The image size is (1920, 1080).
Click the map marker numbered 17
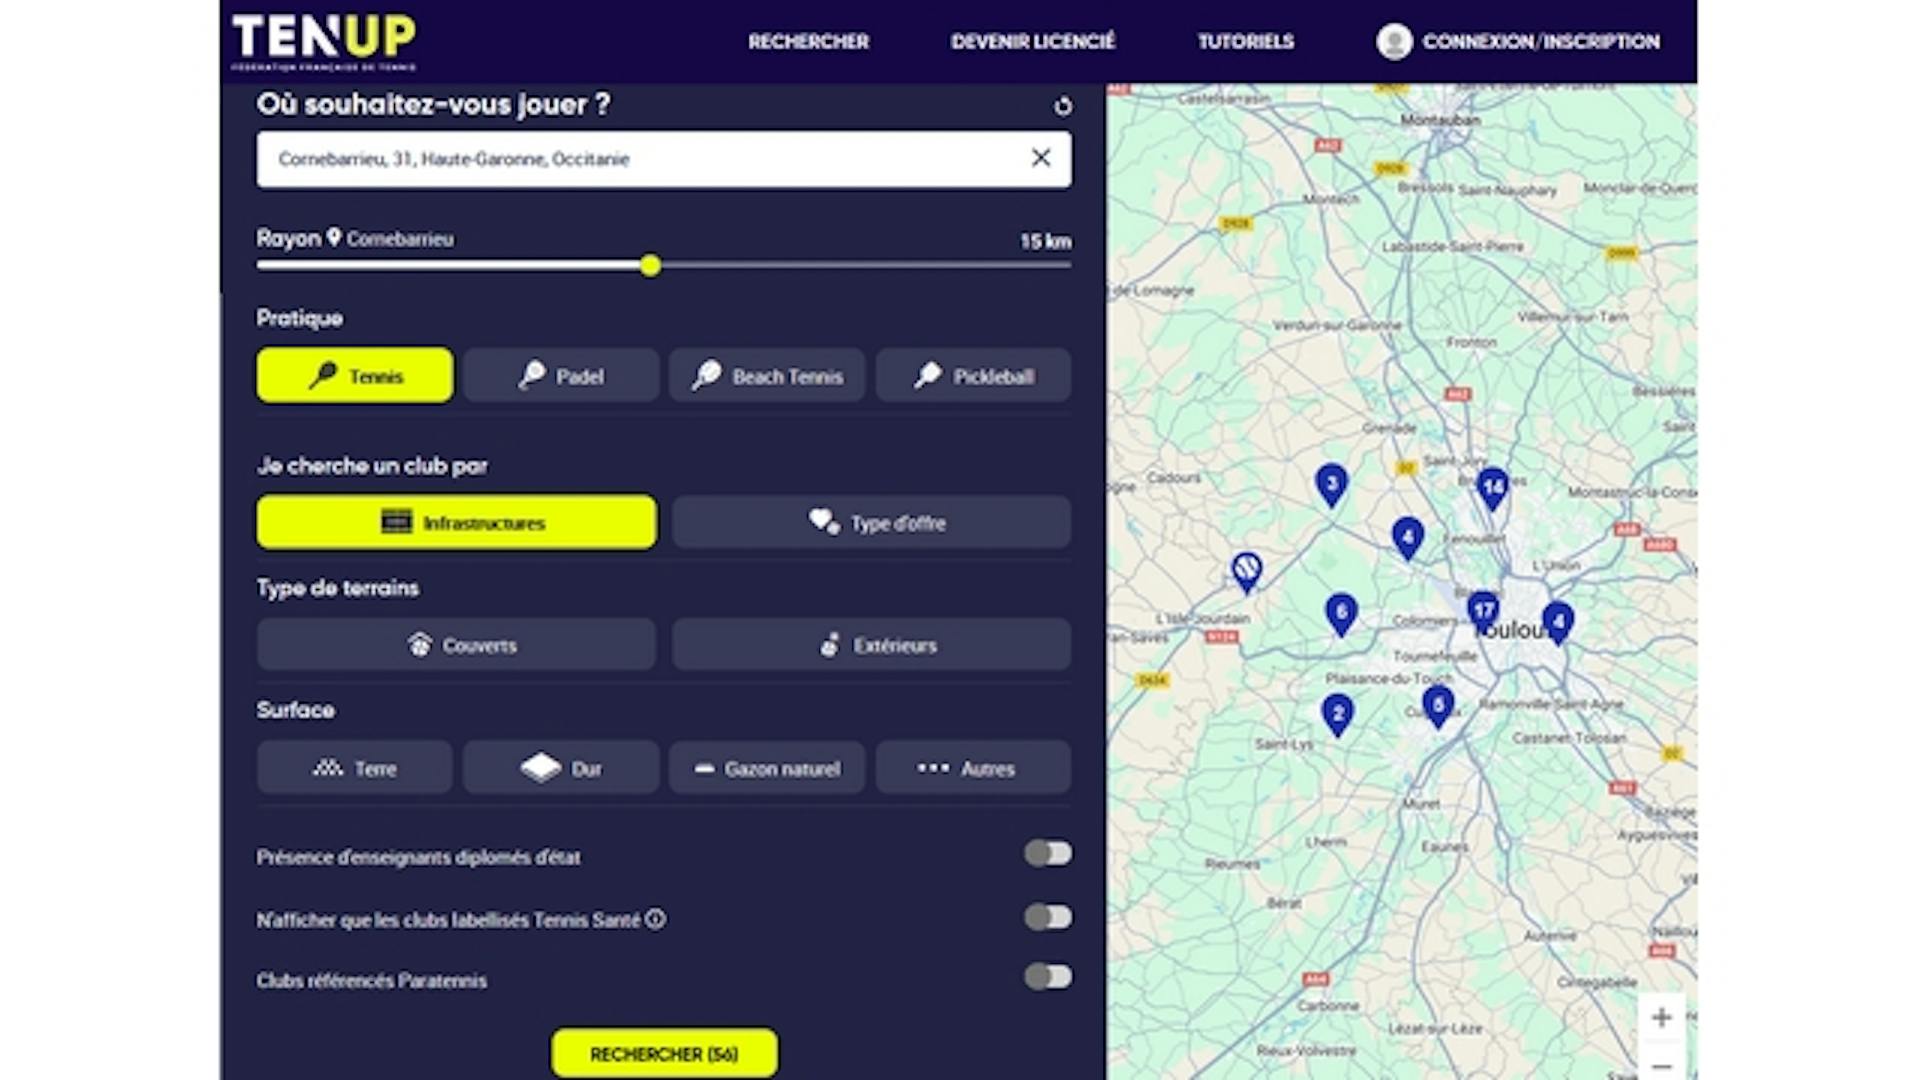tap(1483, 610)
